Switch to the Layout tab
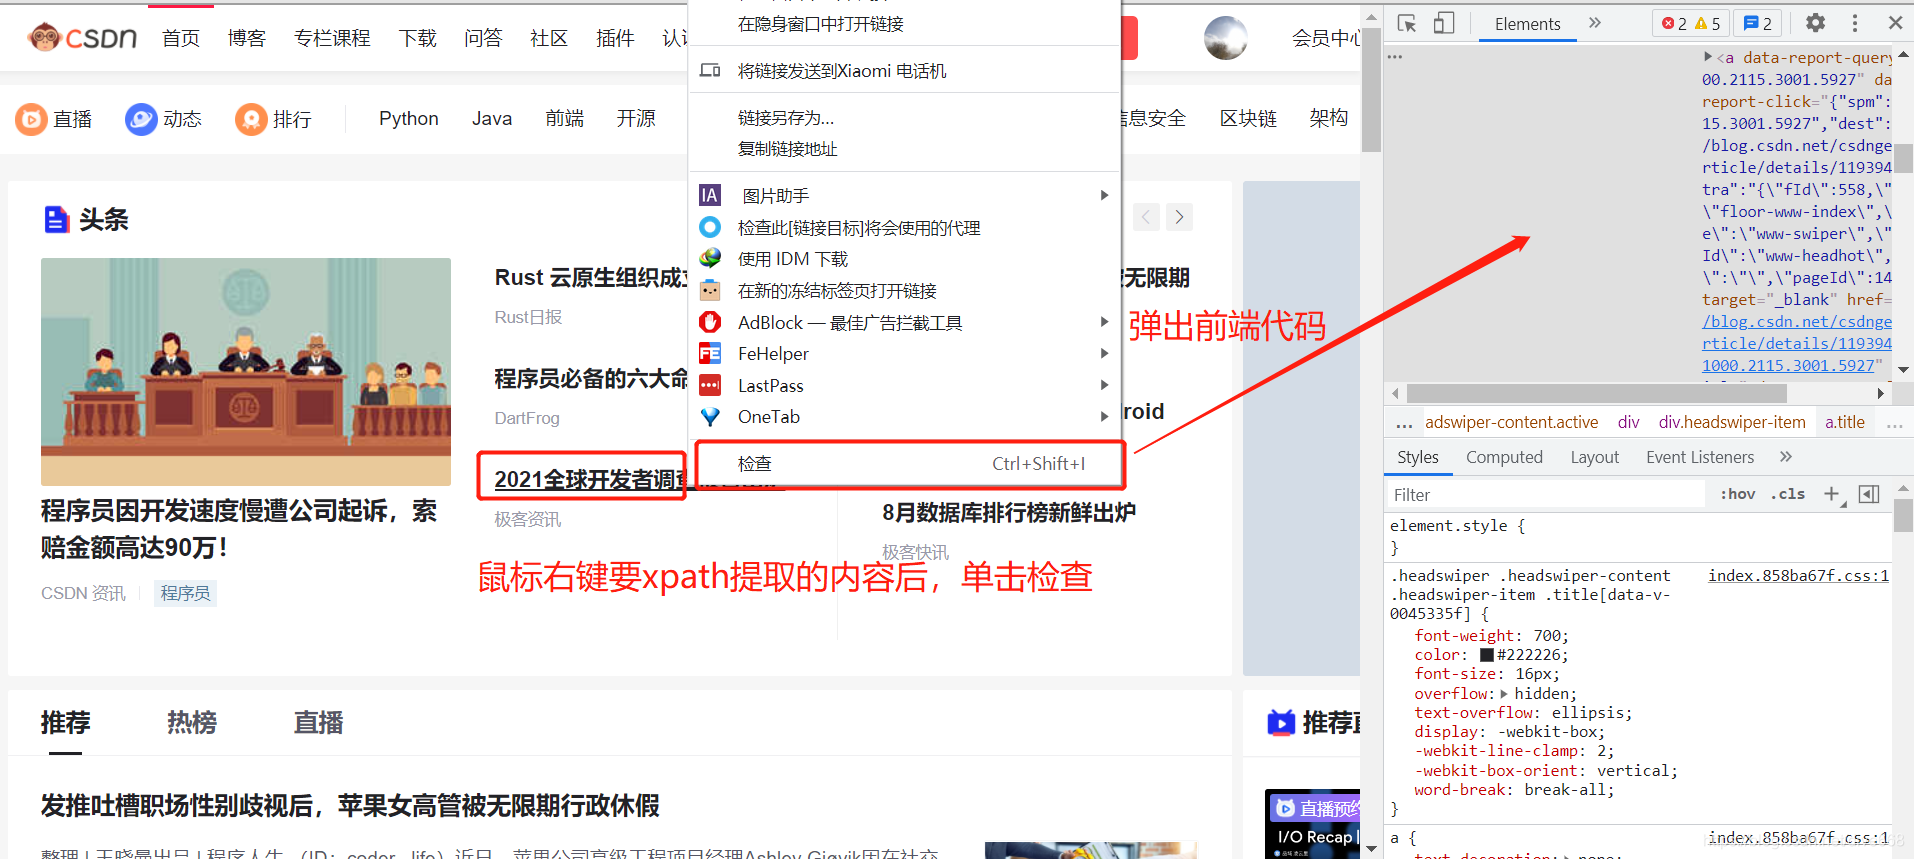 pyautogui.click(x=1594, y=457)
